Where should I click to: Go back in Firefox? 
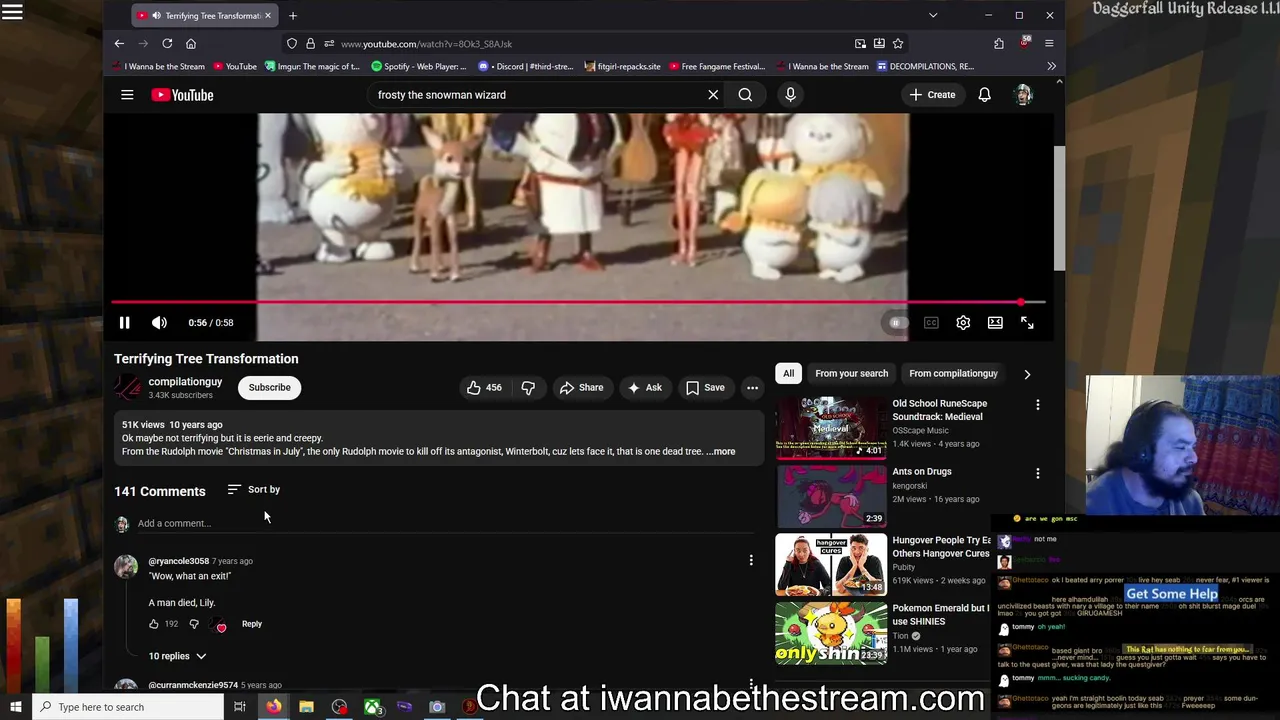click(x=119, y=44)
